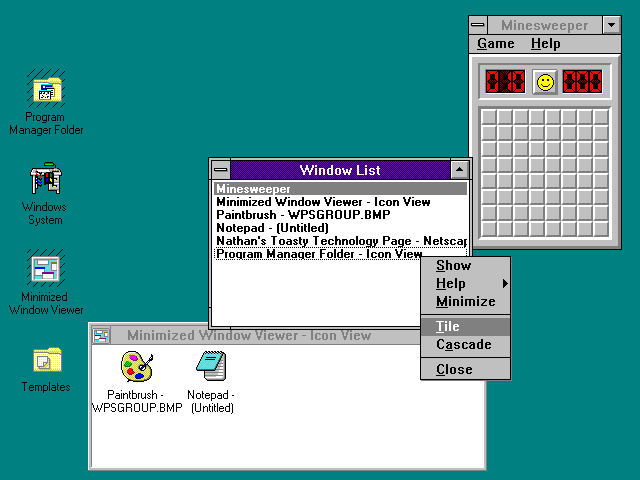Select Minimized Window Viewer - Icon View entry
The height and width of the screenshot is (480, 640).
click(x=340, y=202)
